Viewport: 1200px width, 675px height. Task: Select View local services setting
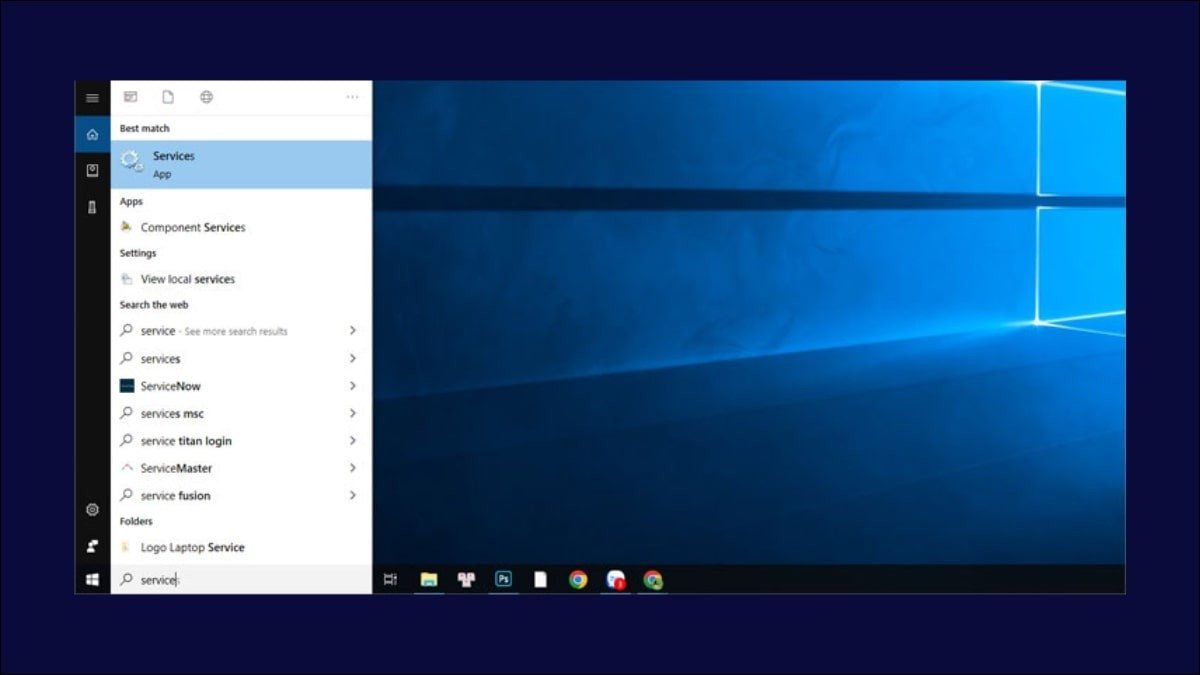[187, 279]
